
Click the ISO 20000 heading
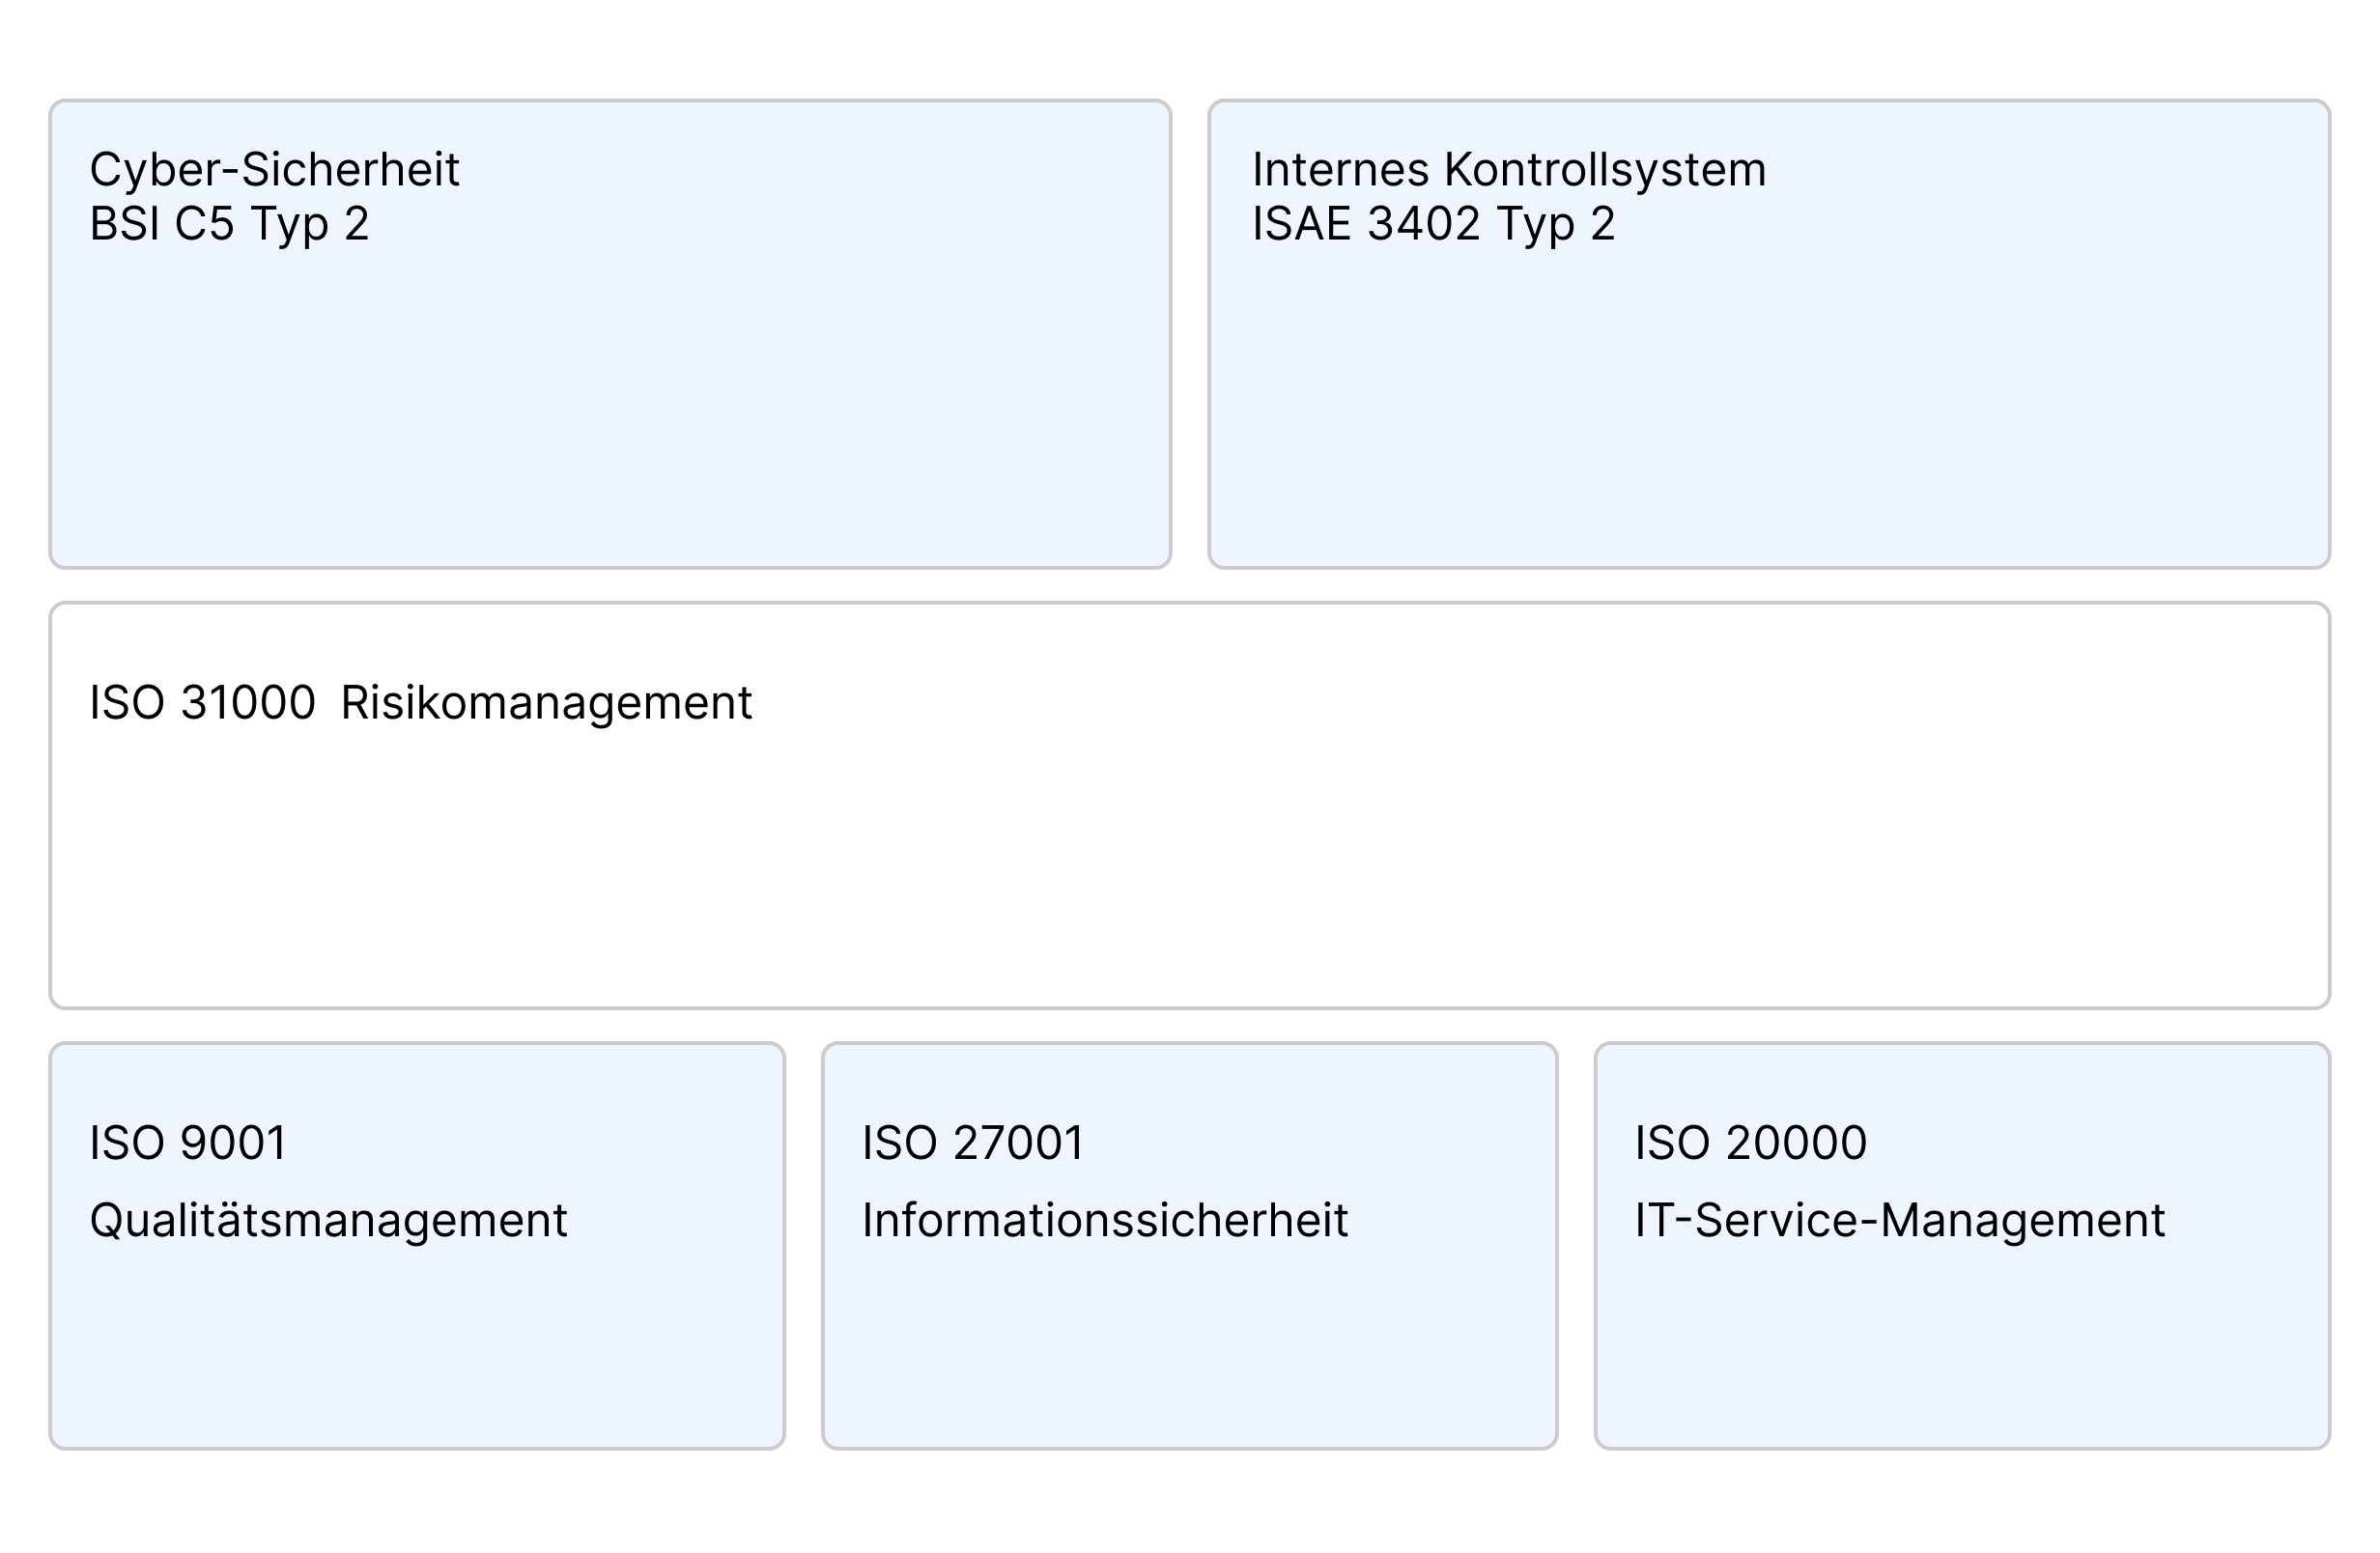click(x=1750, y=1141)
